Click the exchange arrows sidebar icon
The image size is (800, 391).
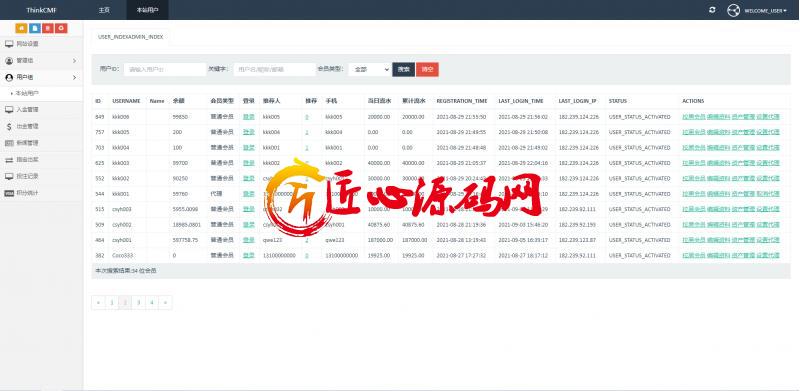9,160
